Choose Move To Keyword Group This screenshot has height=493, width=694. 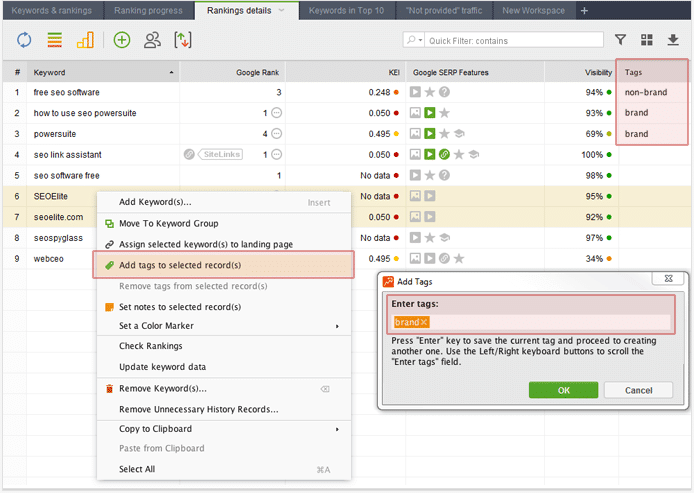coord(224,223)
